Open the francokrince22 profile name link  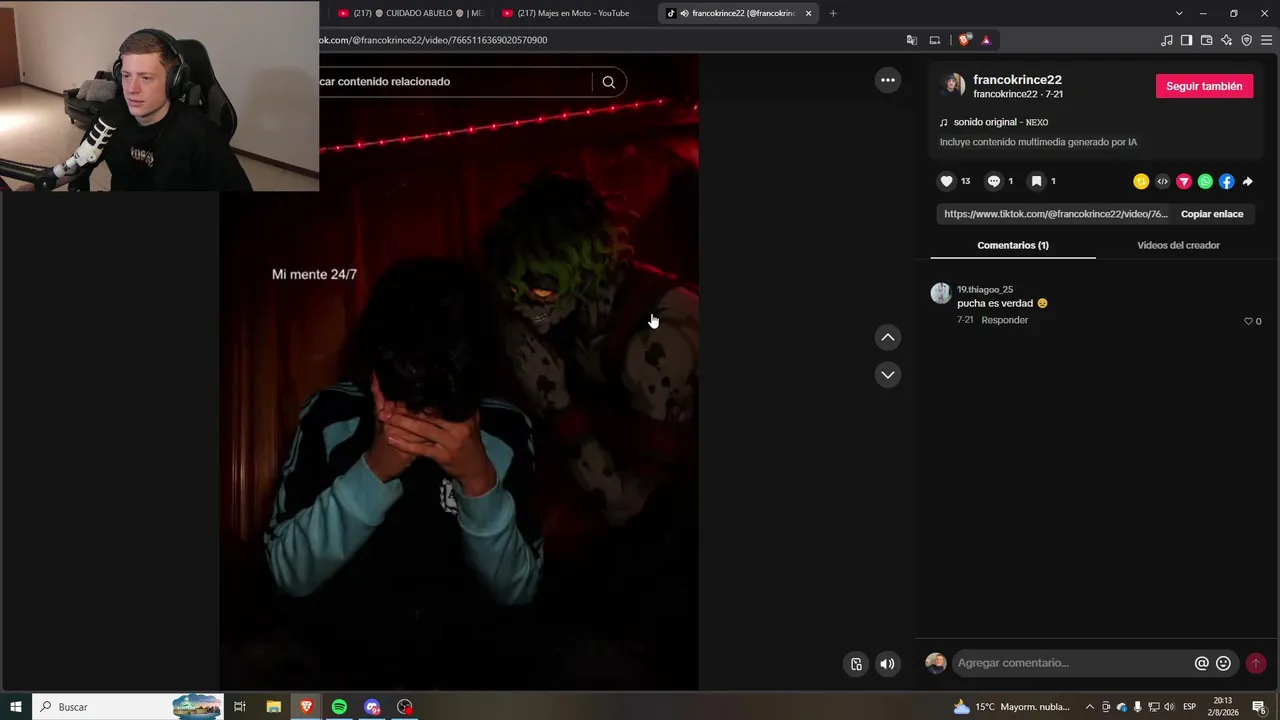click(1017, 79)
